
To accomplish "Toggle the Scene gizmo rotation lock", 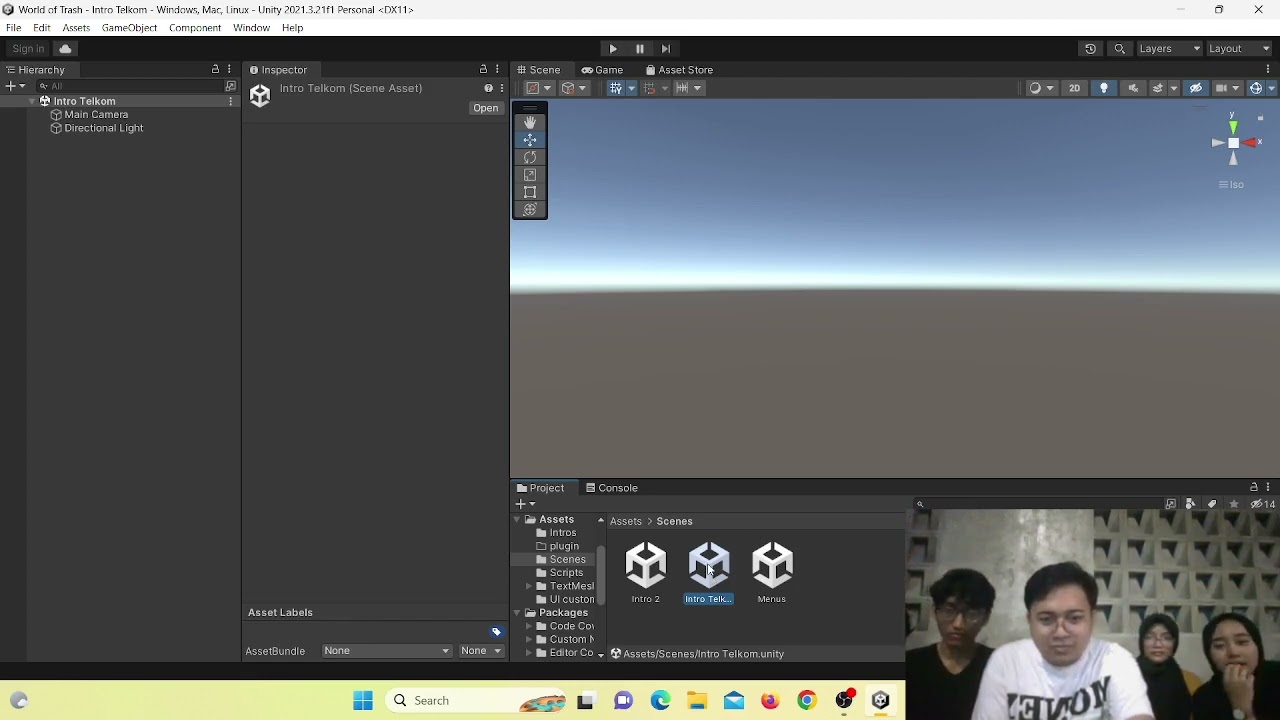I will pos(1260,118).
